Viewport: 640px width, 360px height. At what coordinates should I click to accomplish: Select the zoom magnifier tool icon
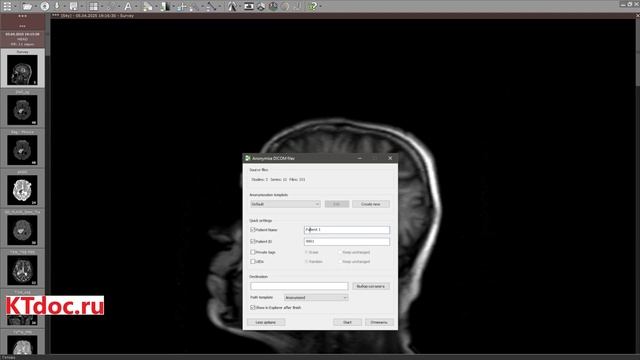tap(194, 6)
